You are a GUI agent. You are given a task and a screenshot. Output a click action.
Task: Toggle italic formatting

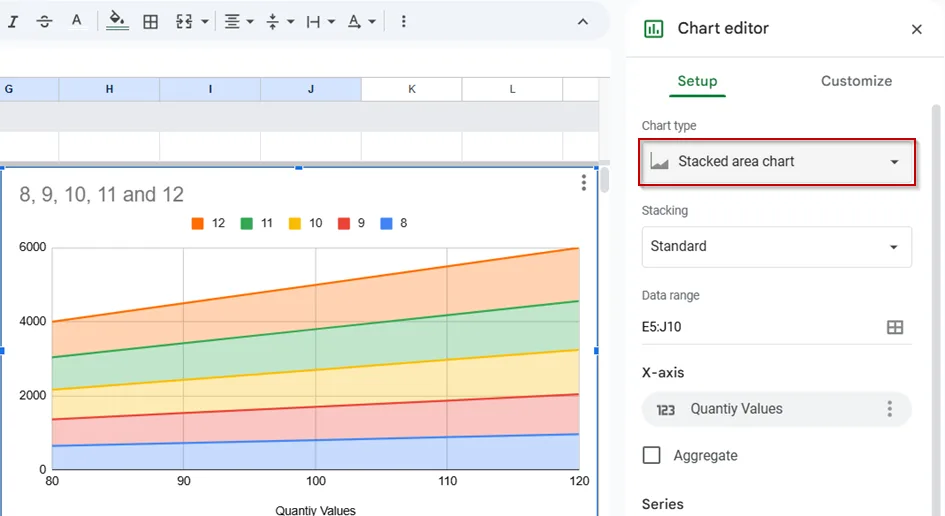tap(13, 22)
